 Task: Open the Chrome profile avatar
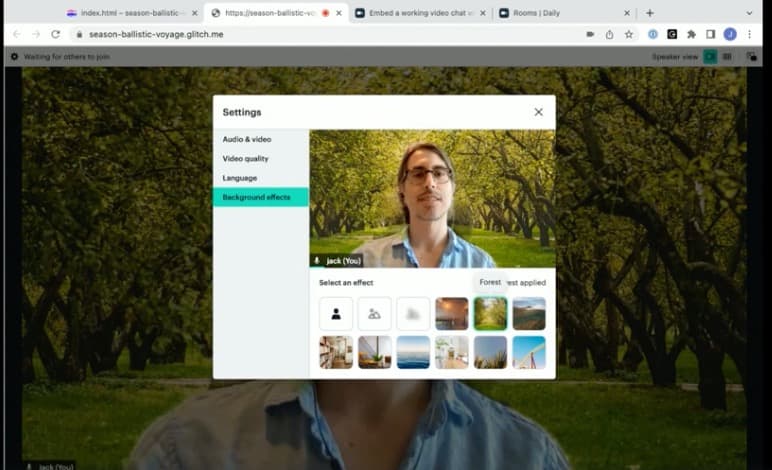(x=730, y=34)
